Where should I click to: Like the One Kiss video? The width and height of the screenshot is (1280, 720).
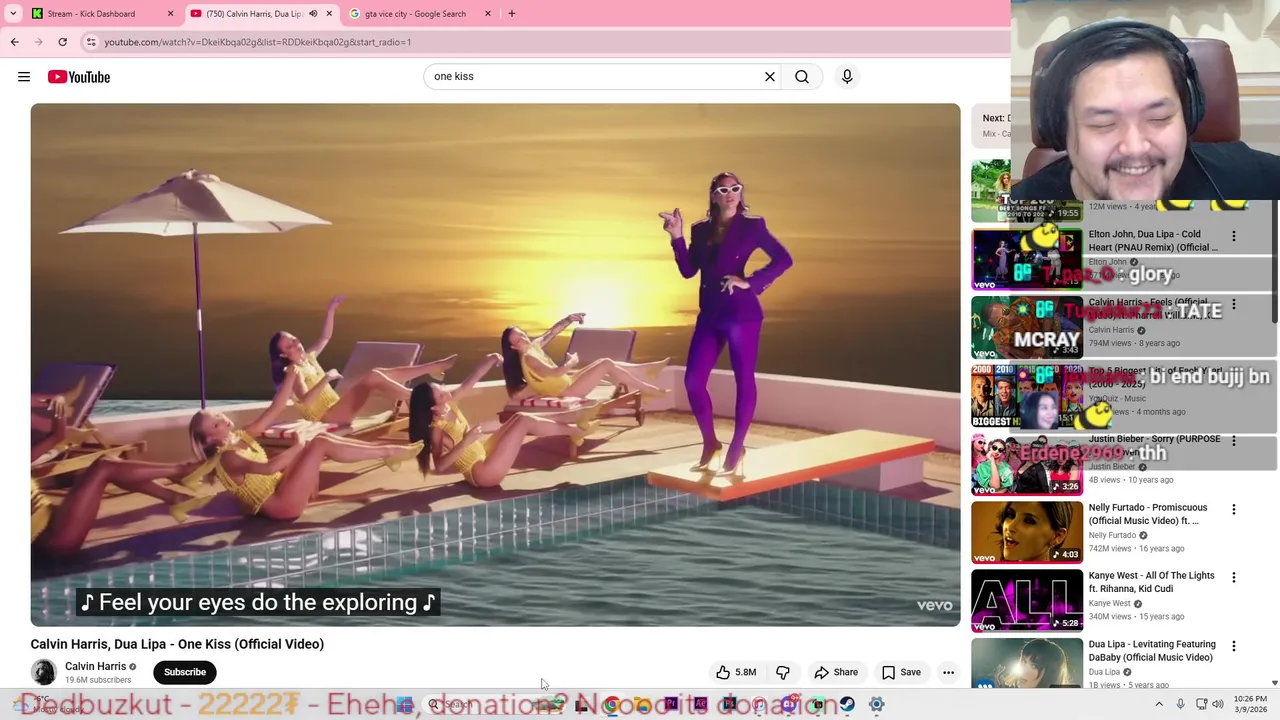pos(736,672)
